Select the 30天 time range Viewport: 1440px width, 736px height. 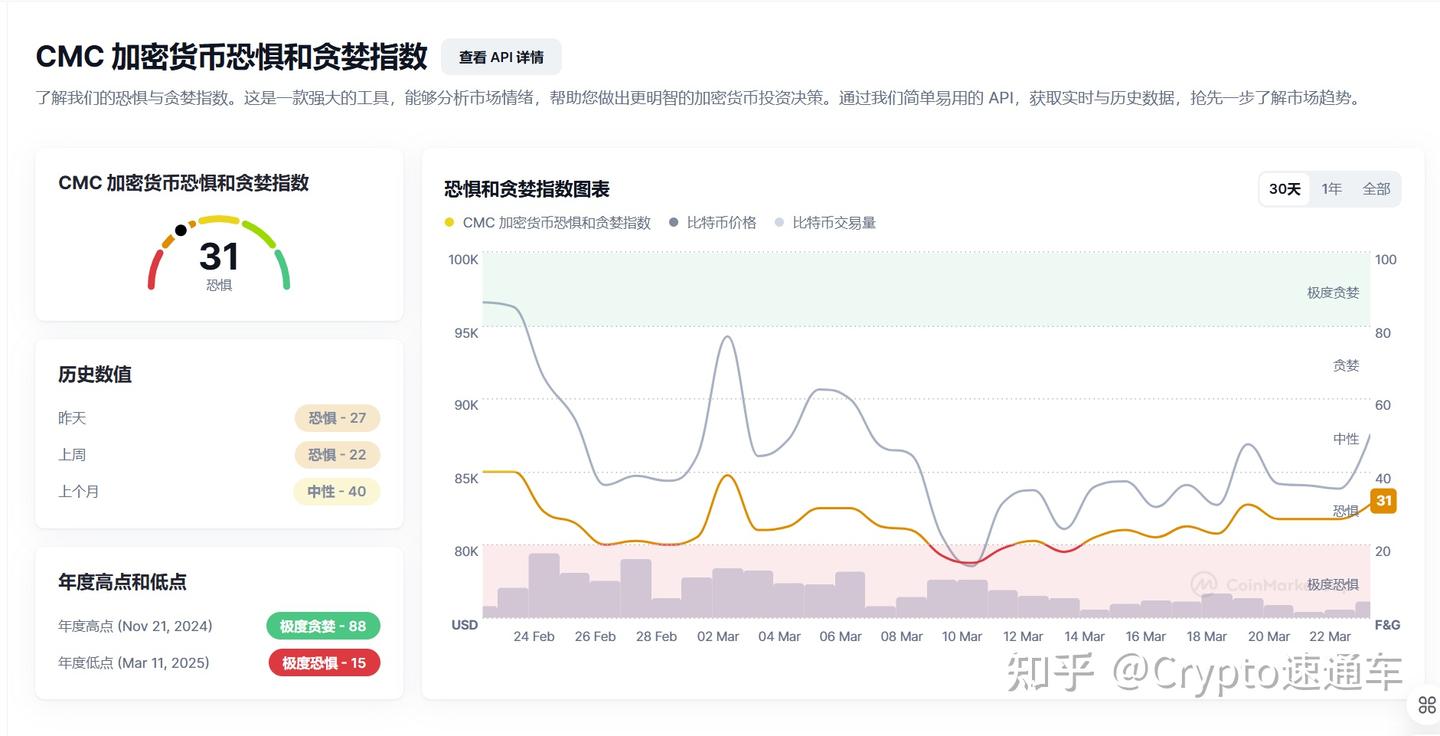coord(1284,188)
